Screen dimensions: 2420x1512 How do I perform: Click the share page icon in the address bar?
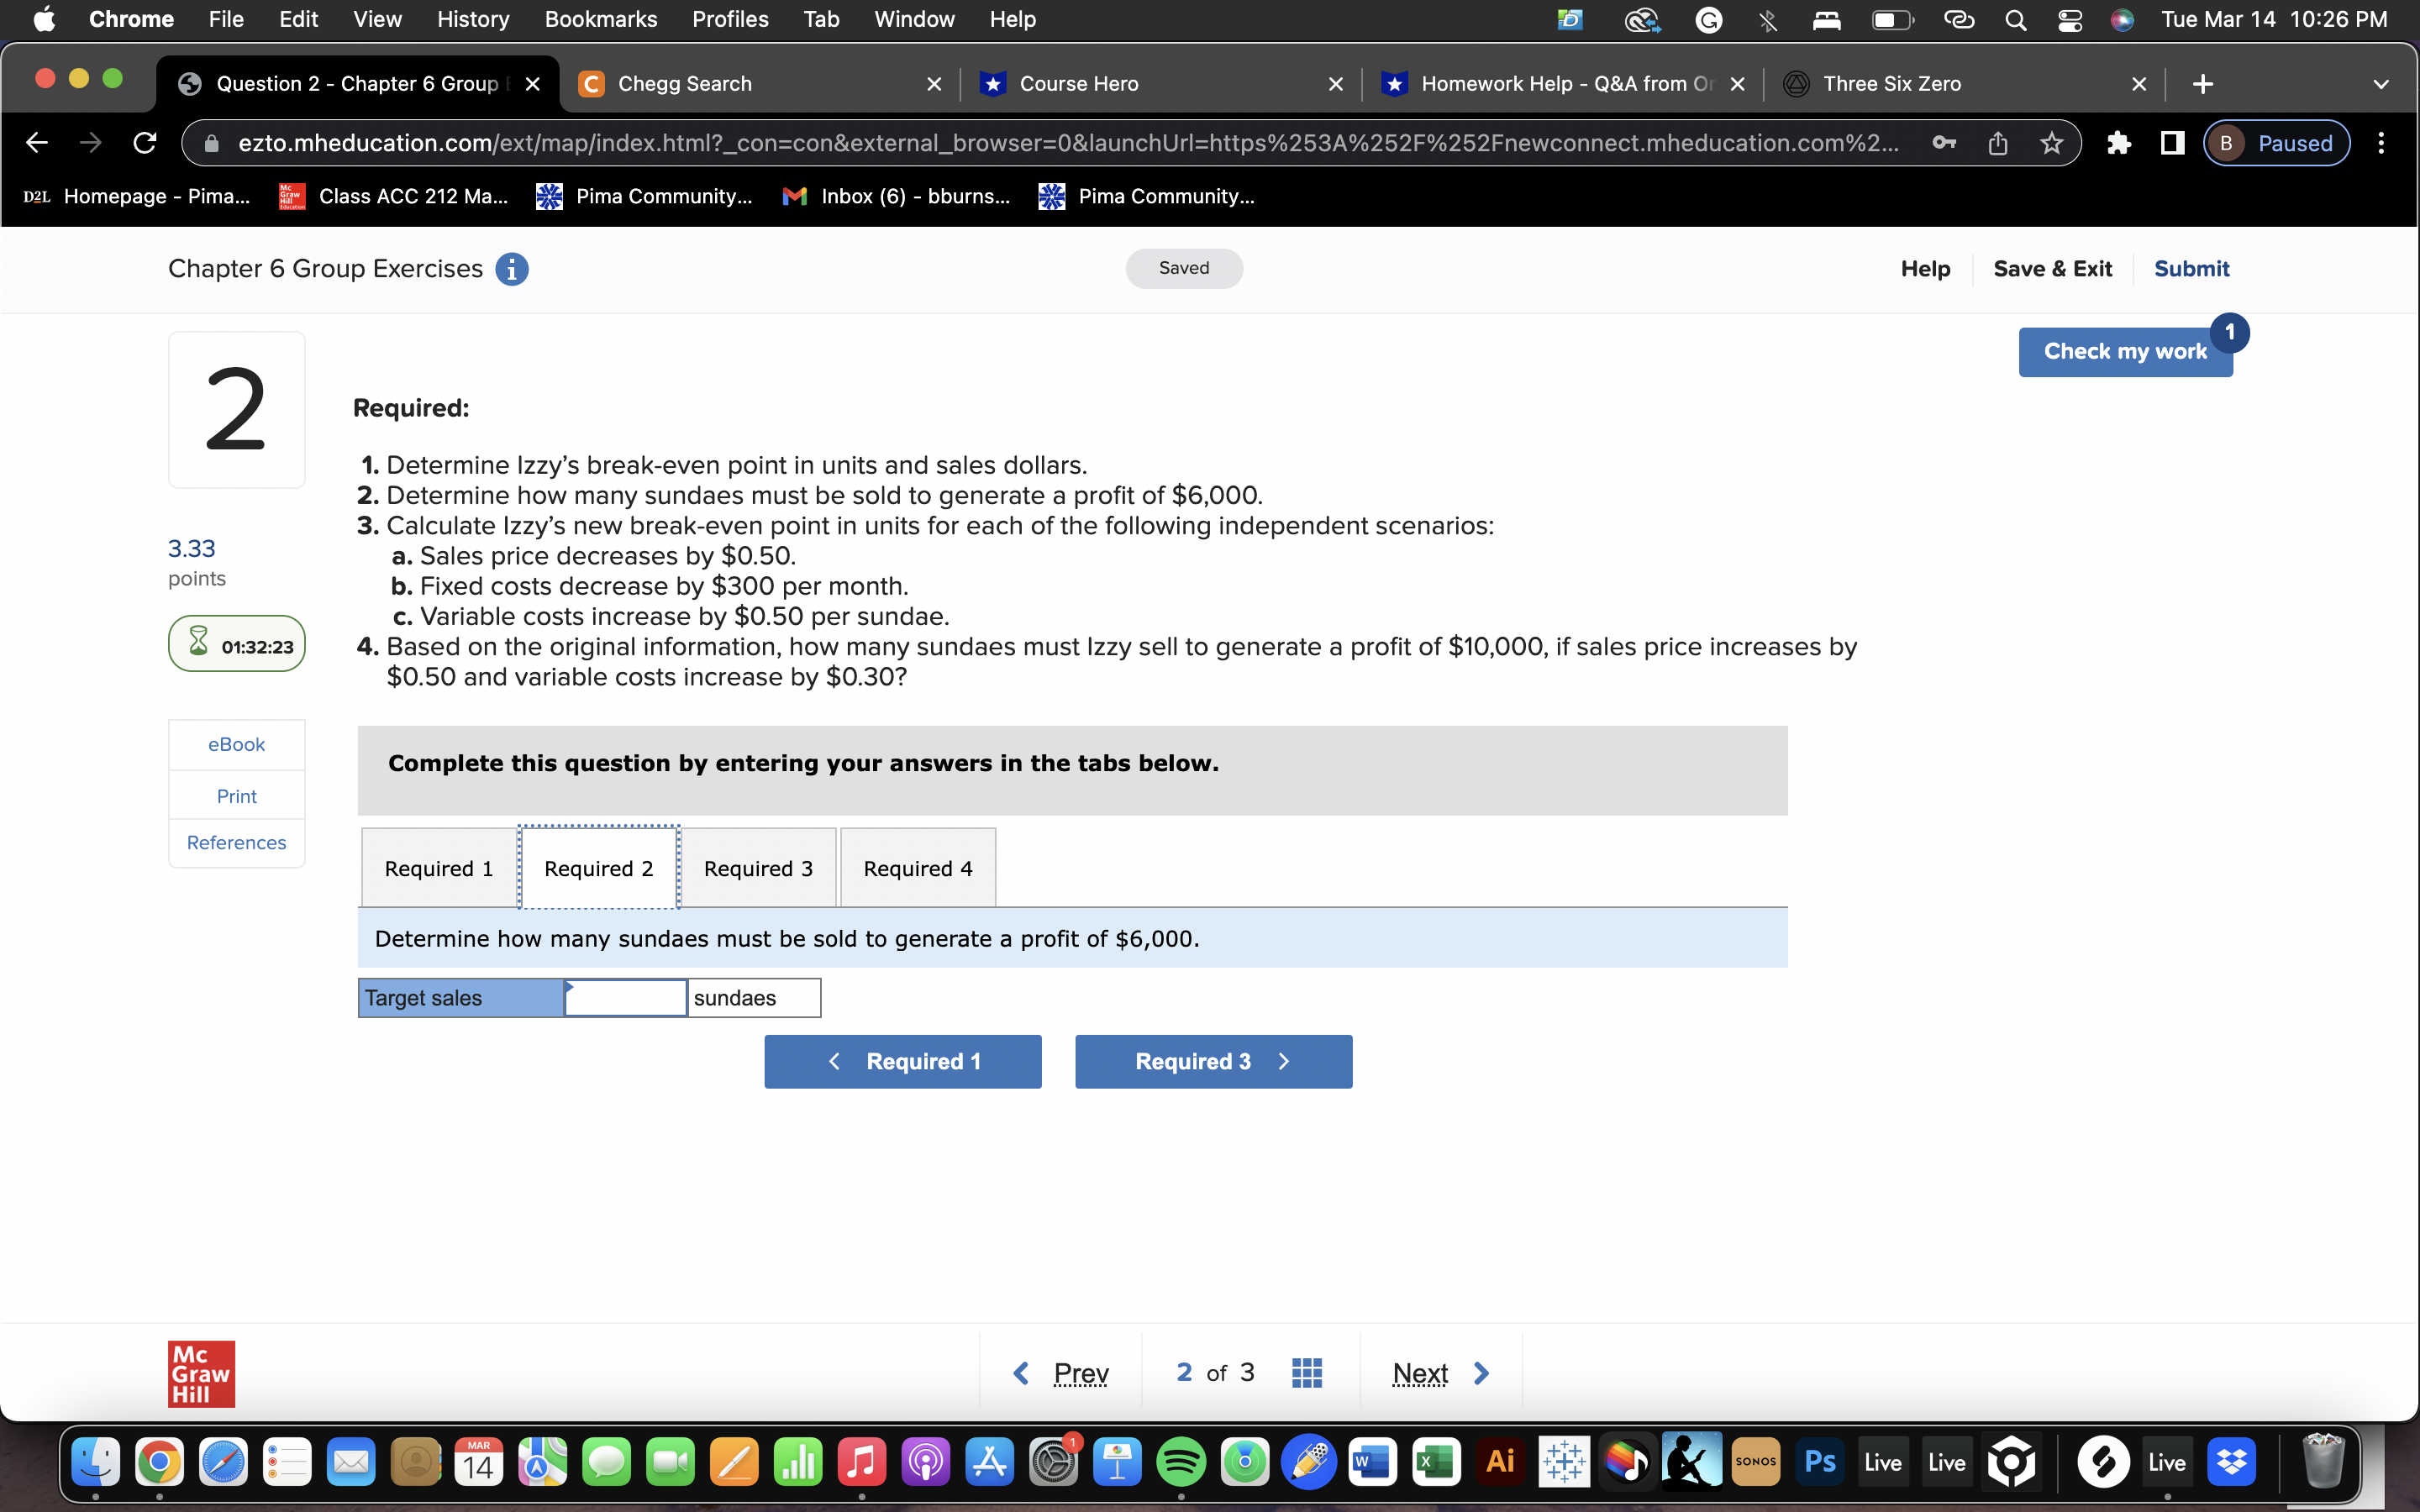1997,143
